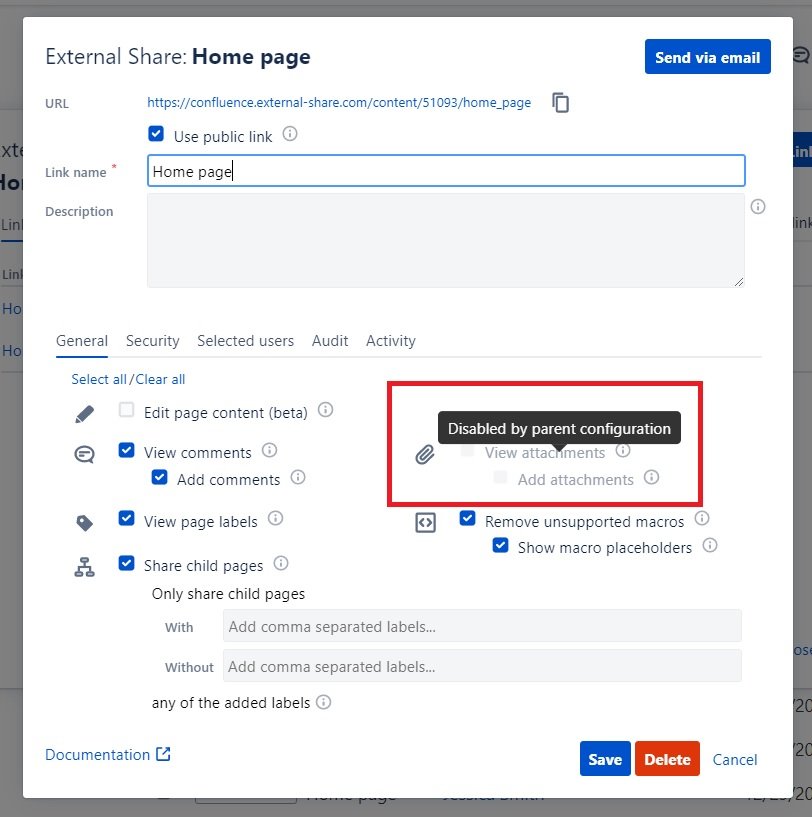Click the pencil edit icon
The height and width of the screenshot is (817, 812).
[x=84, y=414]
